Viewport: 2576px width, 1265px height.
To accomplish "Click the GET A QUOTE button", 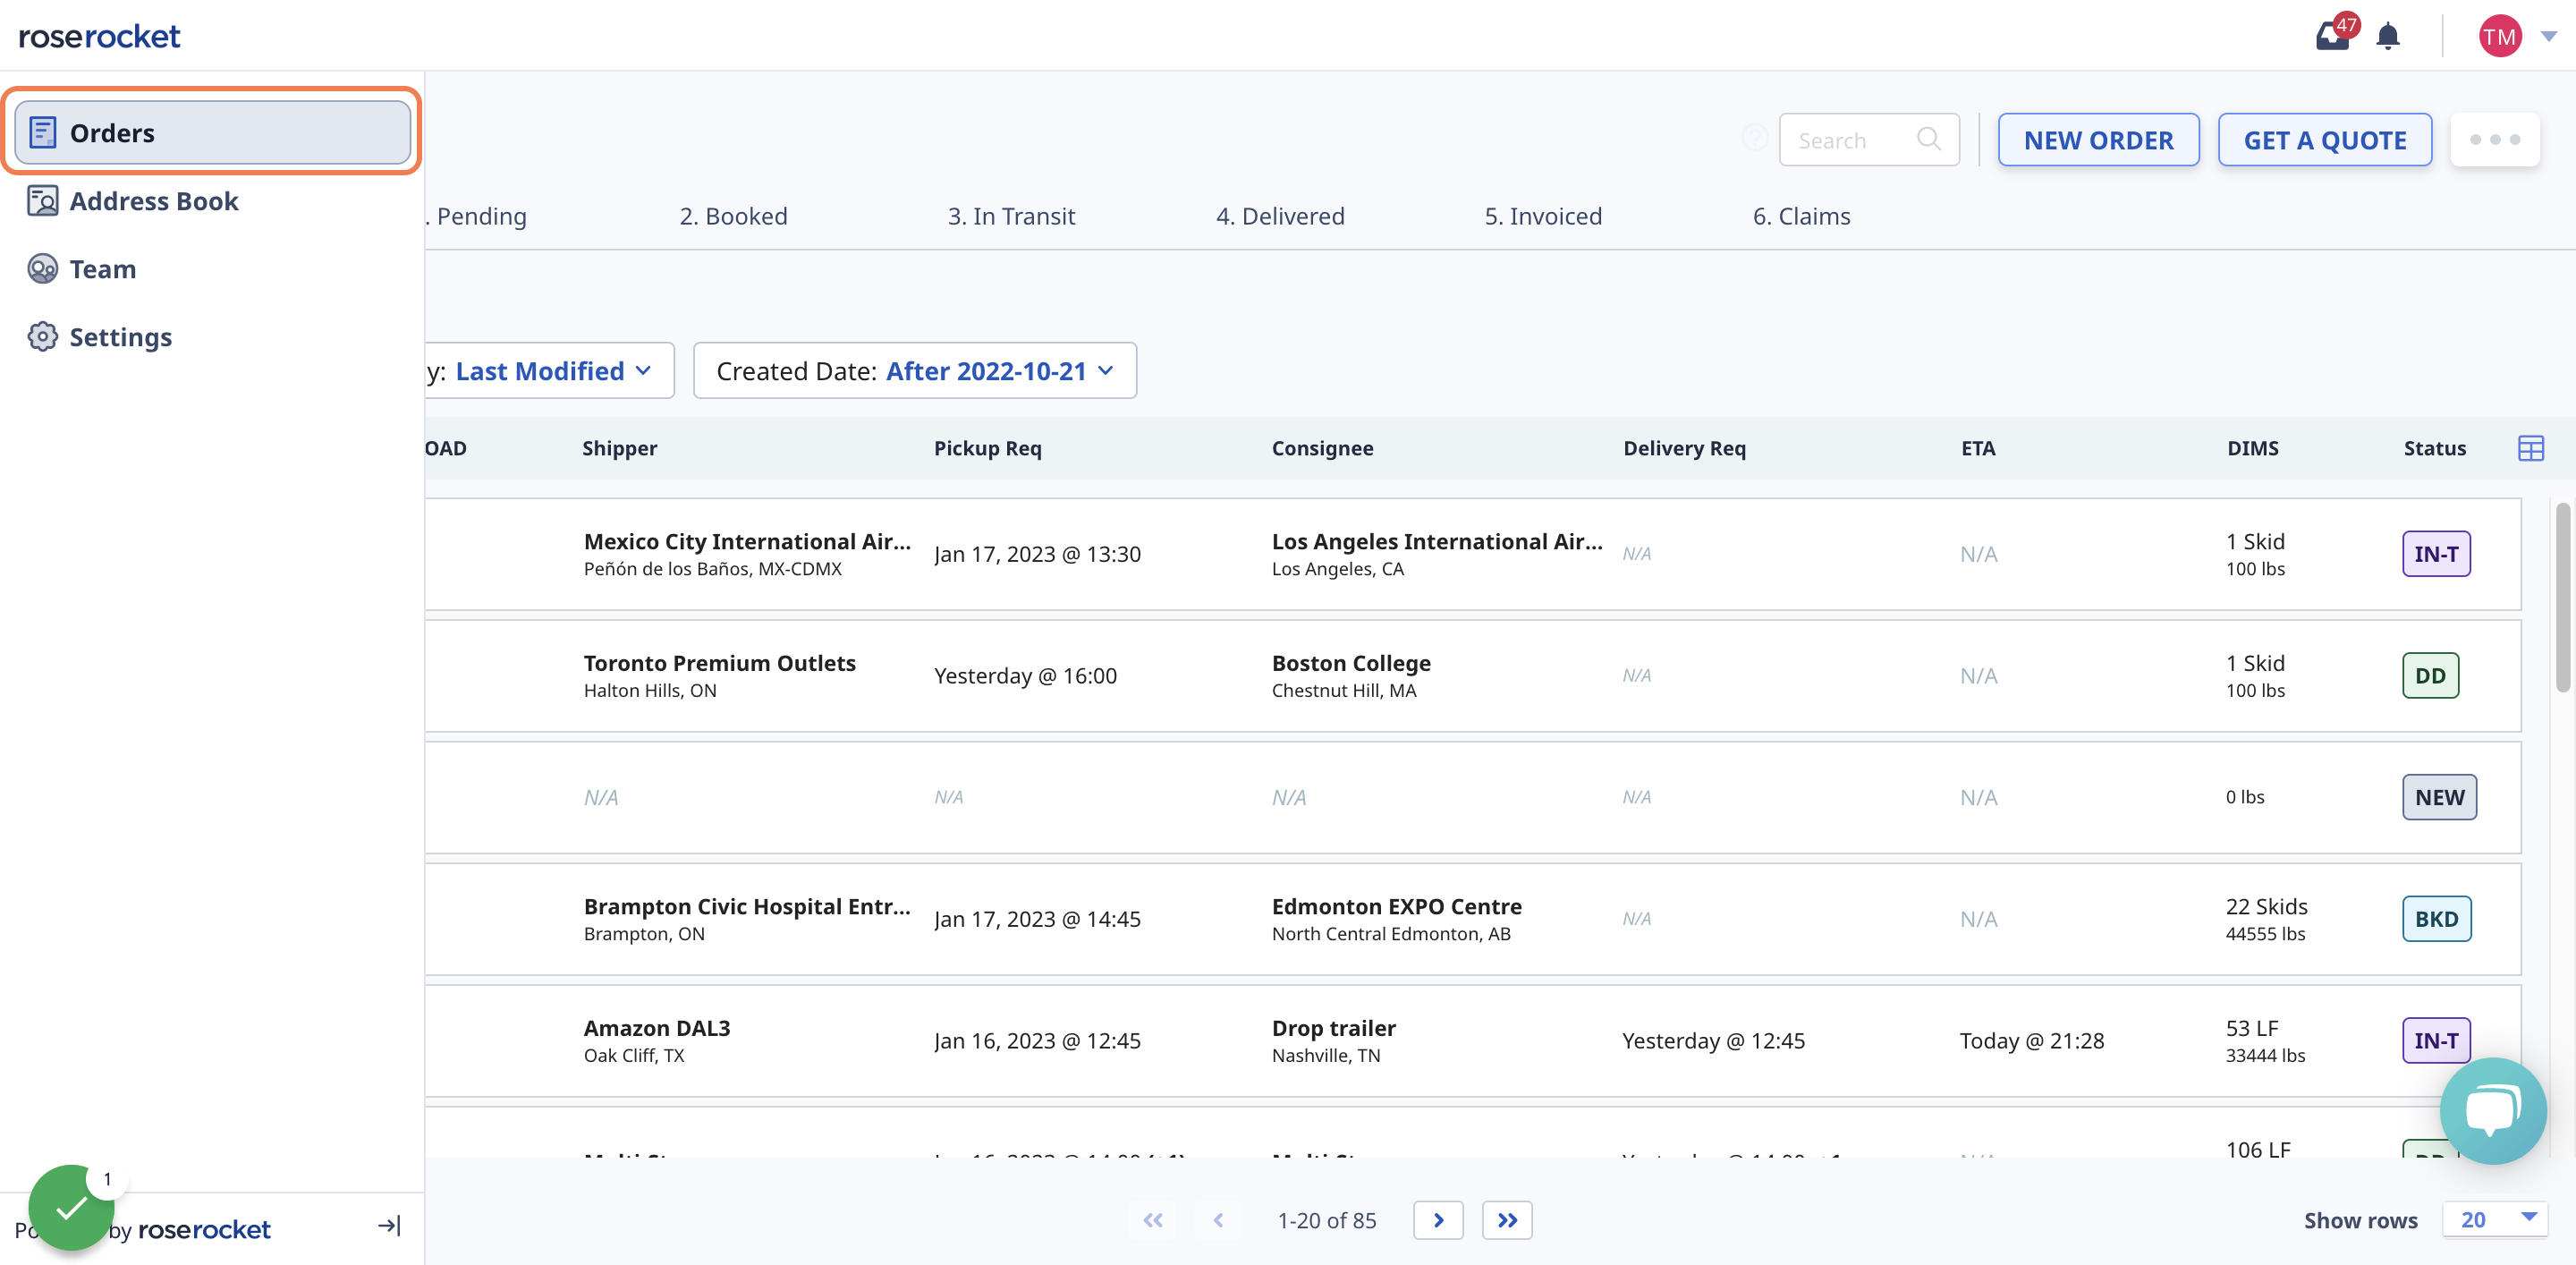I will (2325, 140).
